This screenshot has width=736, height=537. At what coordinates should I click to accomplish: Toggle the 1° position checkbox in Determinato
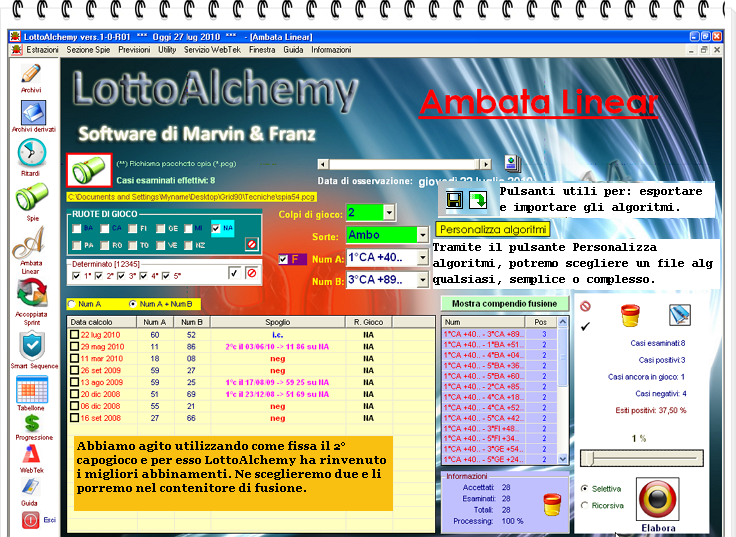[76, 276]
